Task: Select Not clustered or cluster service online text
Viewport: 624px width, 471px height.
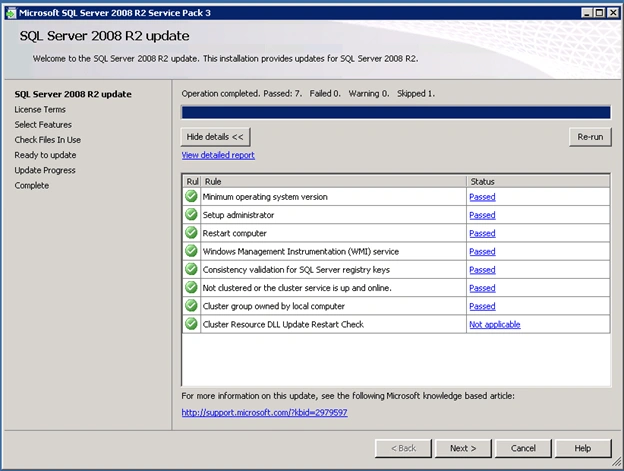Action: point(297,288)
